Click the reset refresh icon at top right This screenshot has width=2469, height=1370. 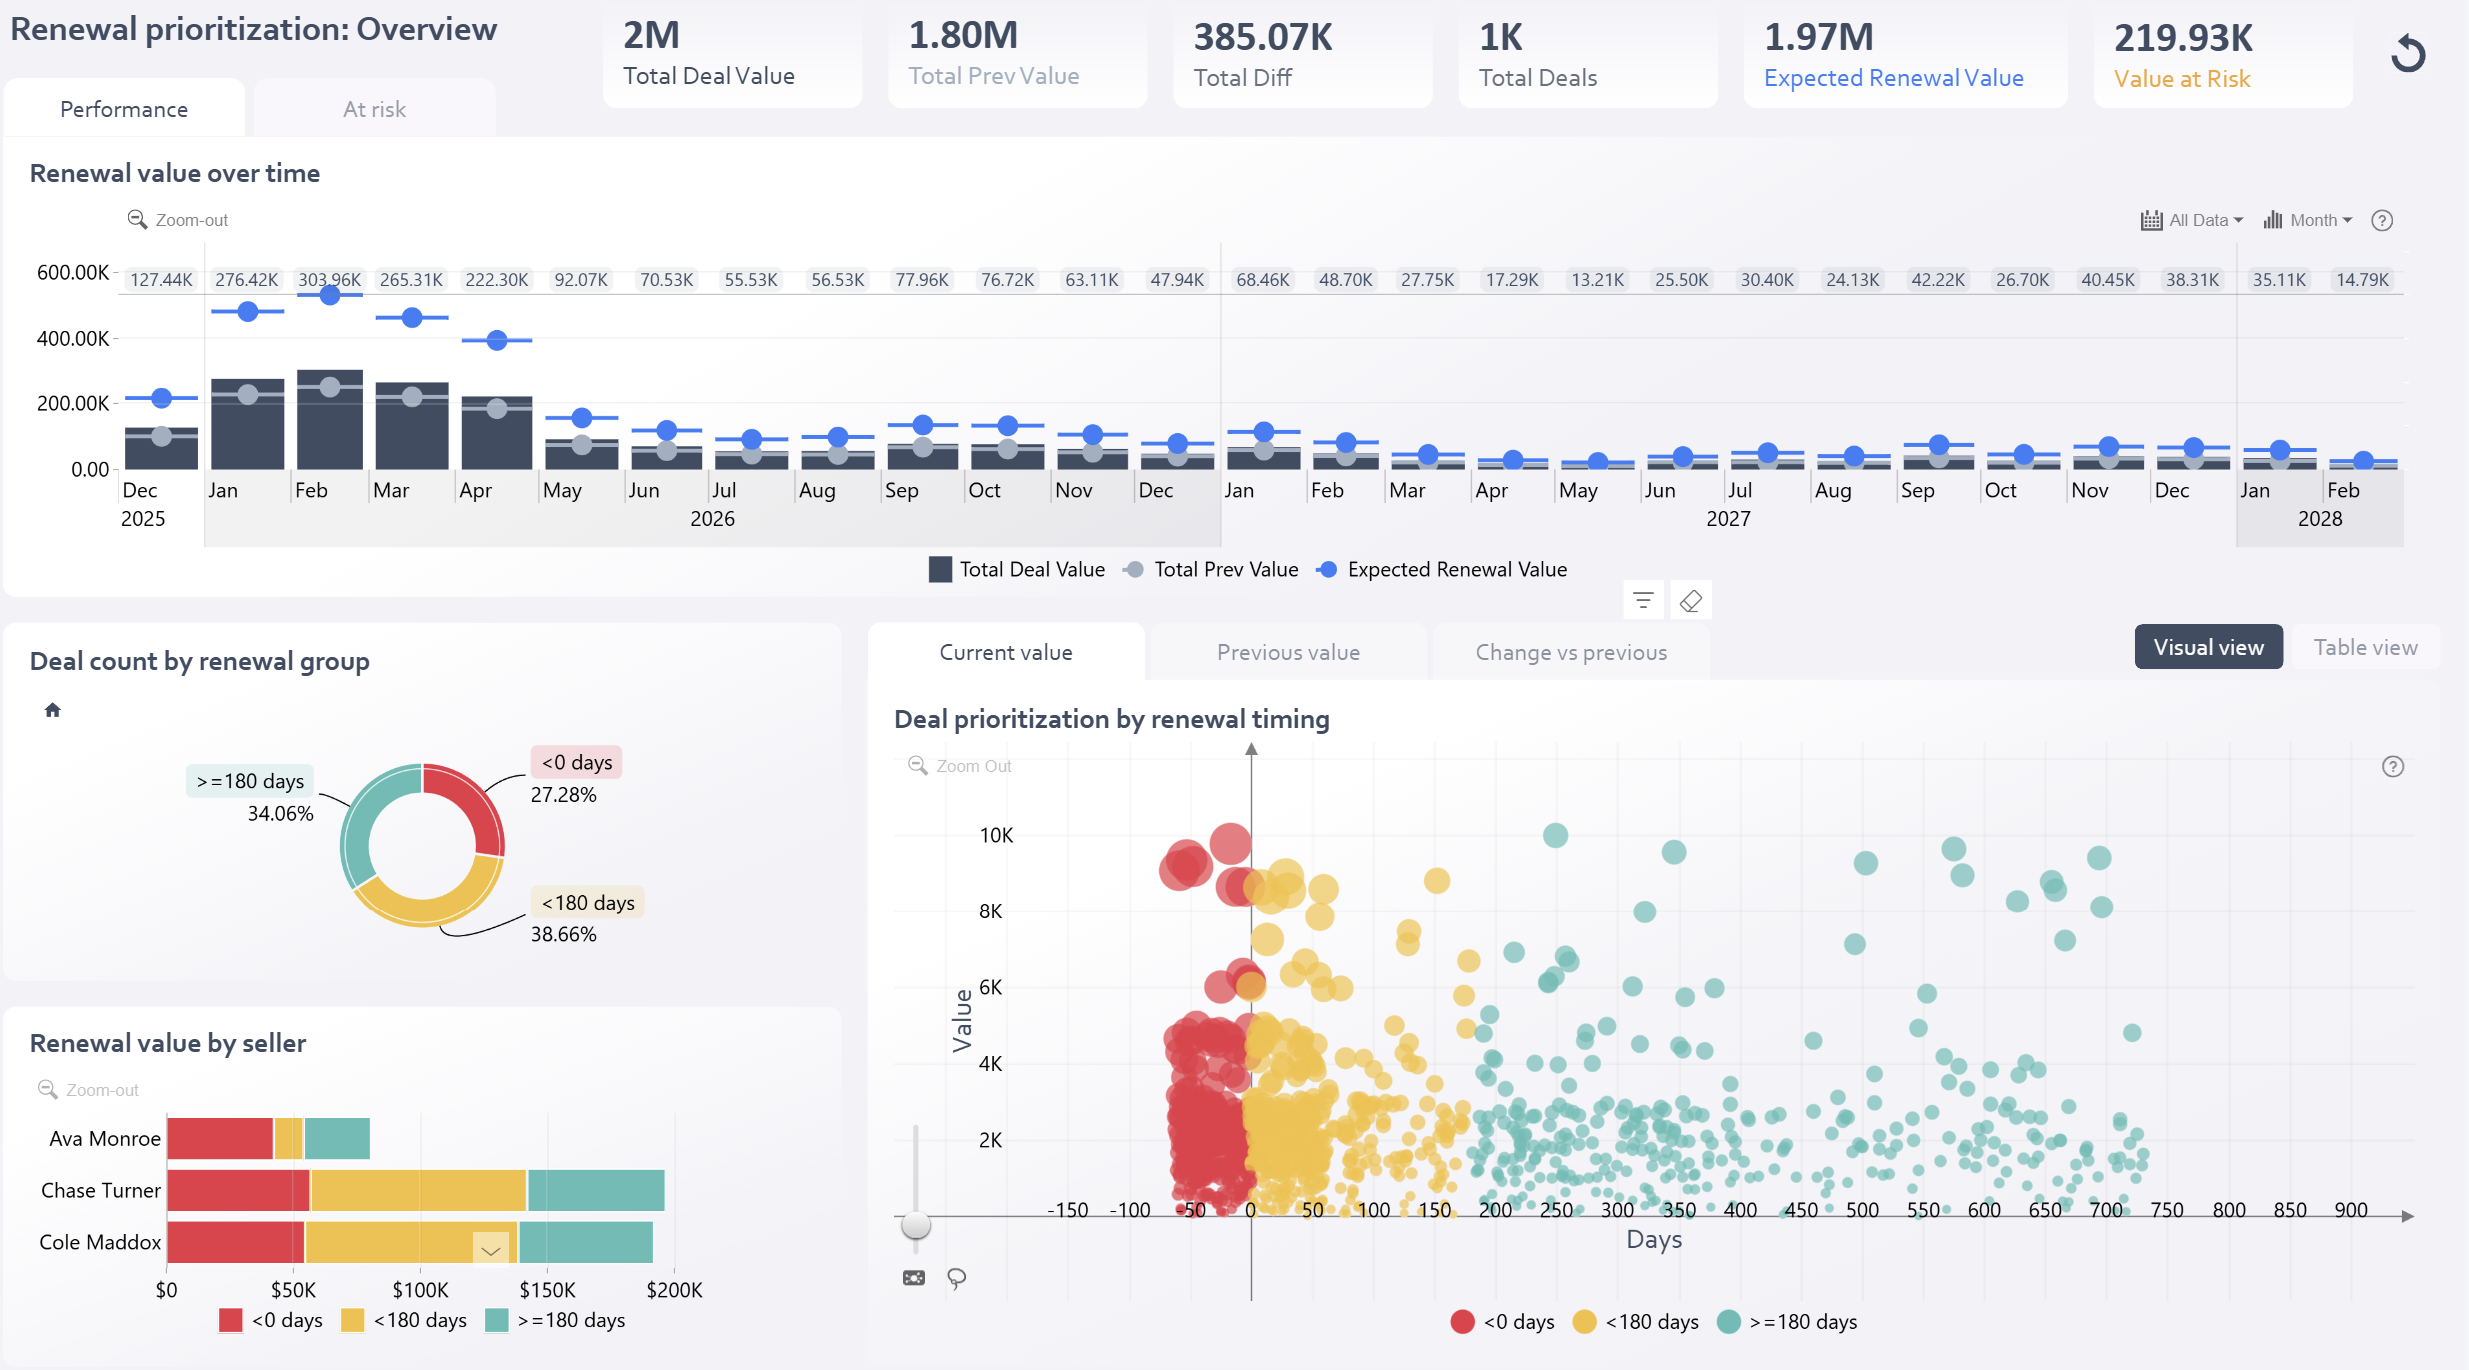click(x=2408, y=54)
